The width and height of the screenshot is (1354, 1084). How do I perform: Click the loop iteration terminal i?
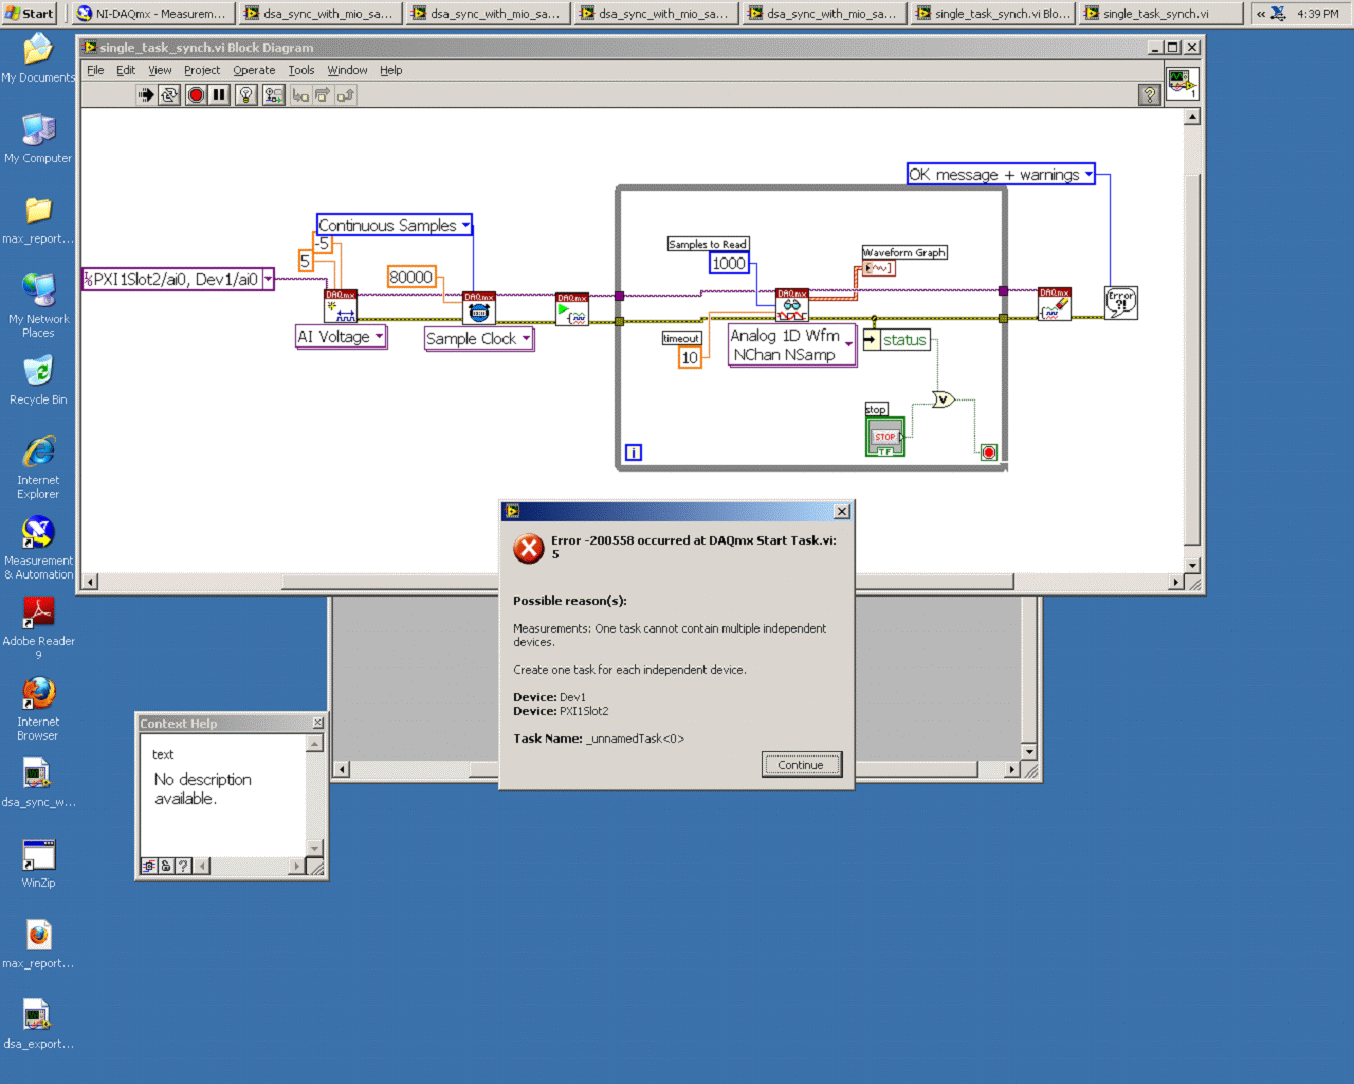[633, 453]
